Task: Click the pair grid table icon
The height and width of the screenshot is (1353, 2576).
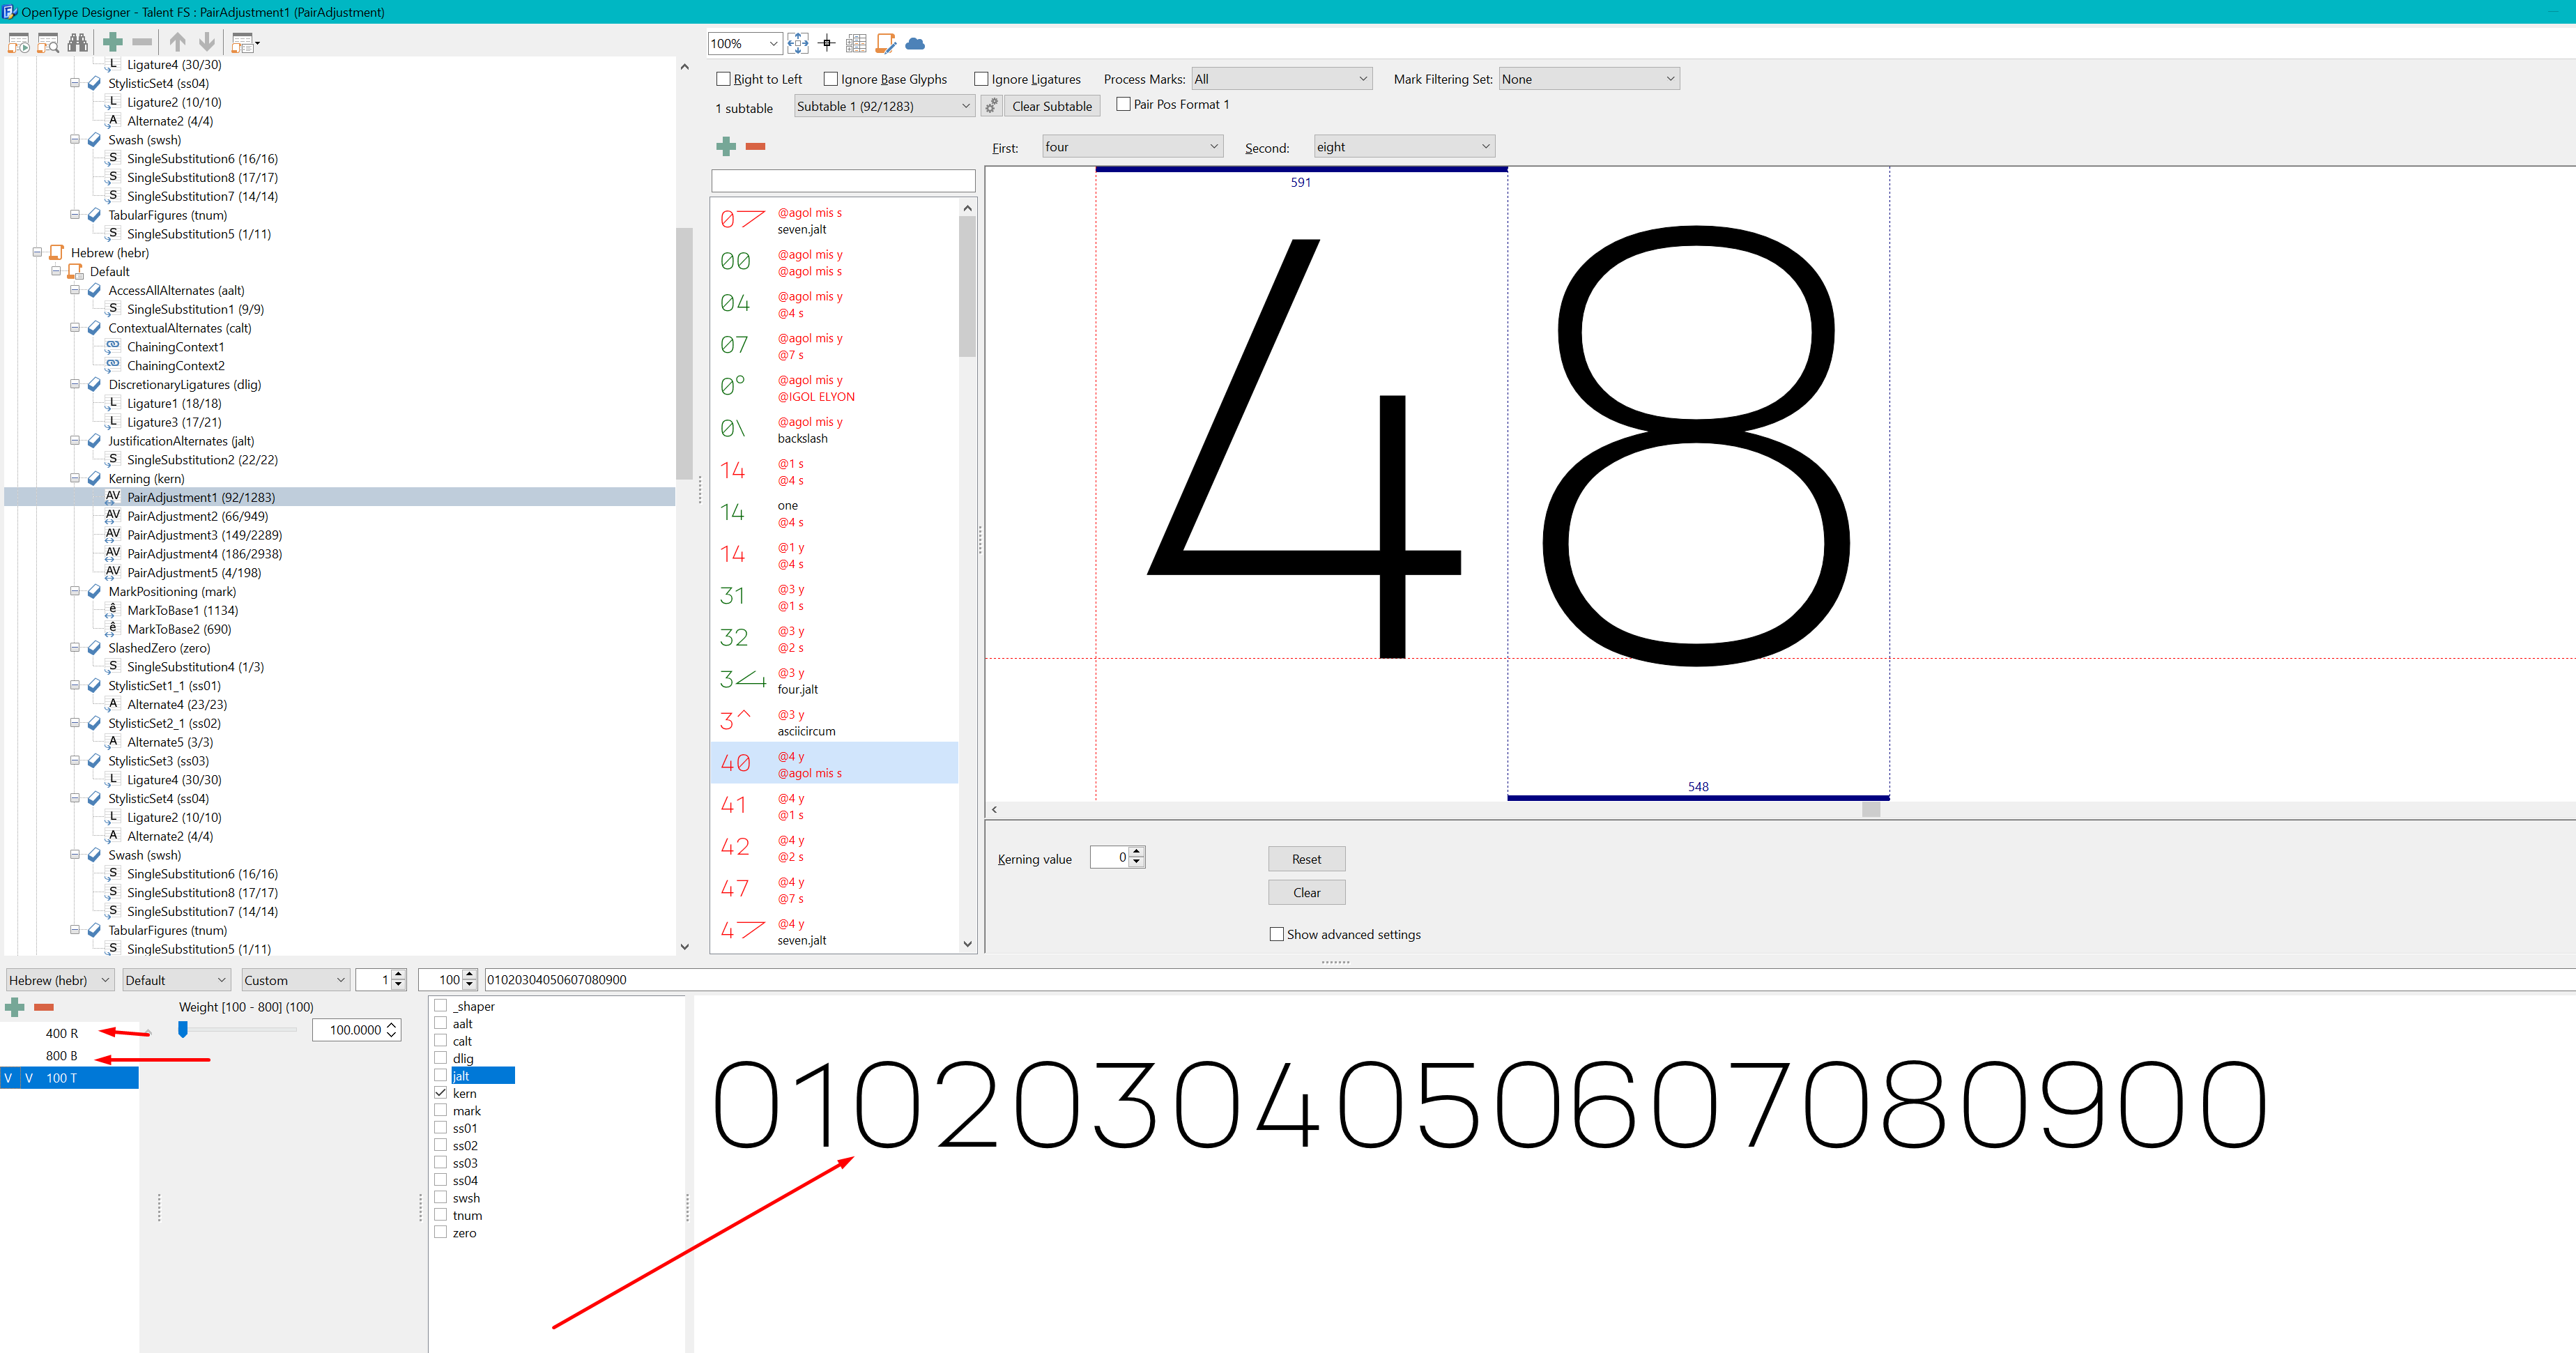Action: click(x=856, y=43)
